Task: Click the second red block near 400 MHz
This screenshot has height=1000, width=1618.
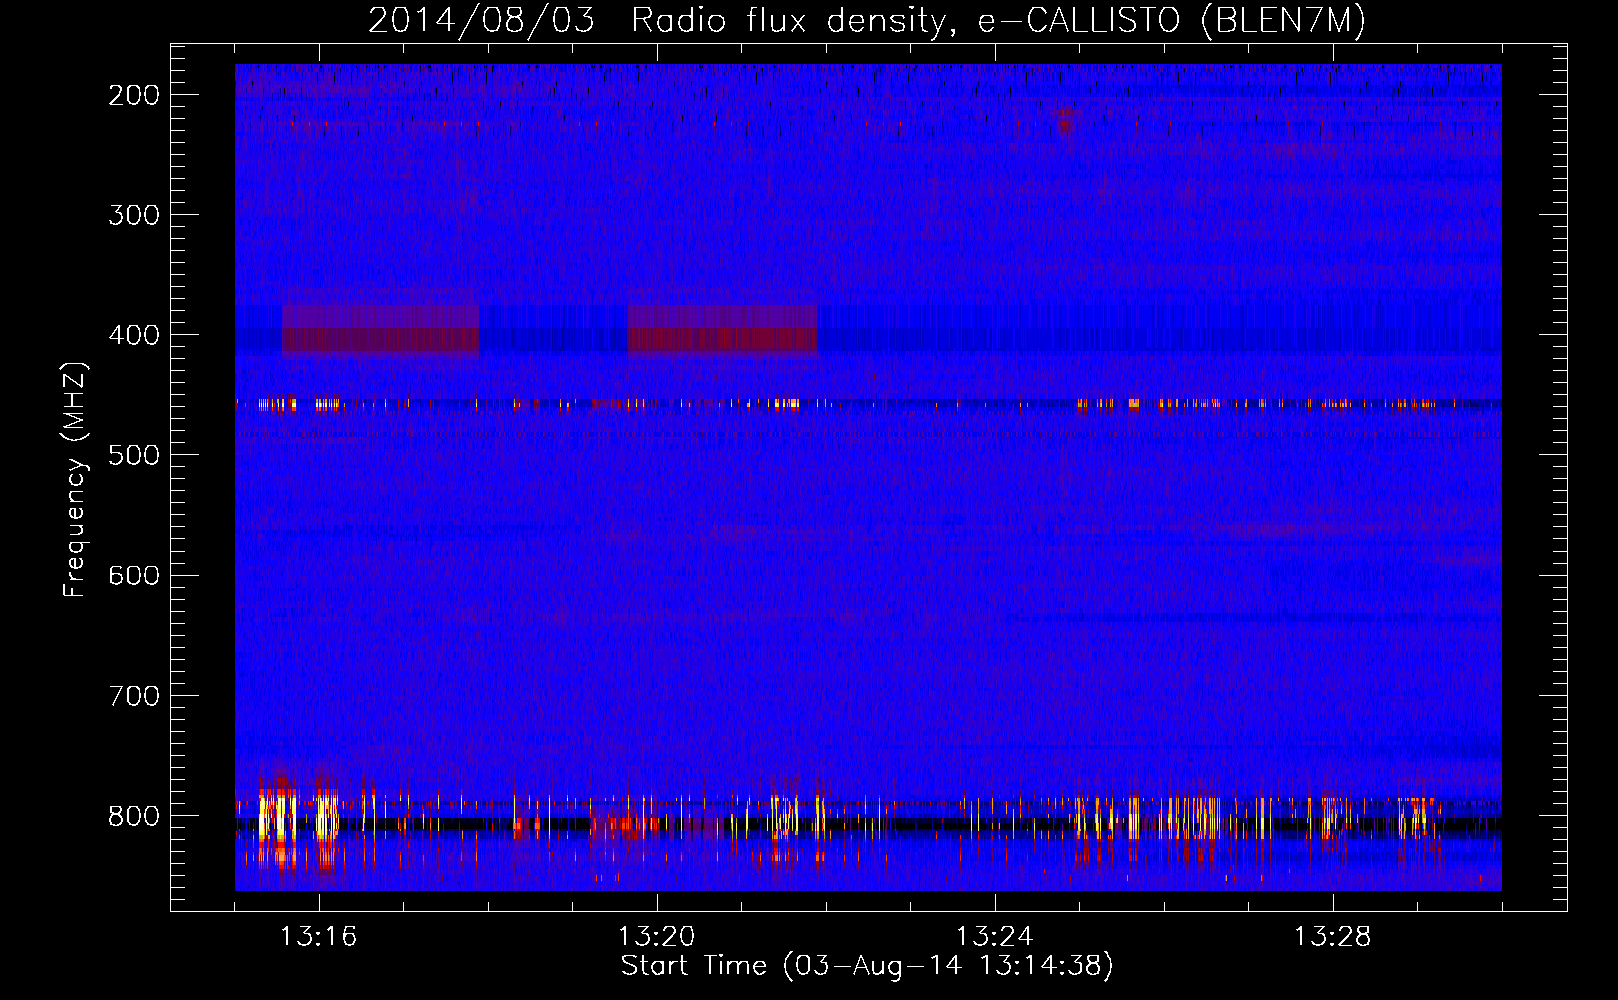Action: click(x=722, y=330)
